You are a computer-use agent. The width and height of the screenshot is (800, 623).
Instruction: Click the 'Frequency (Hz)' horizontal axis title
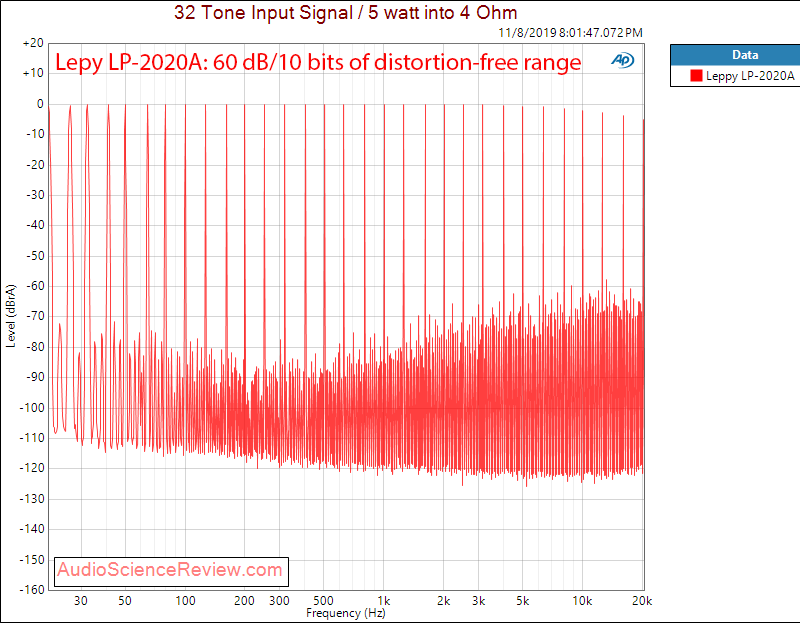tap(346, 613)
